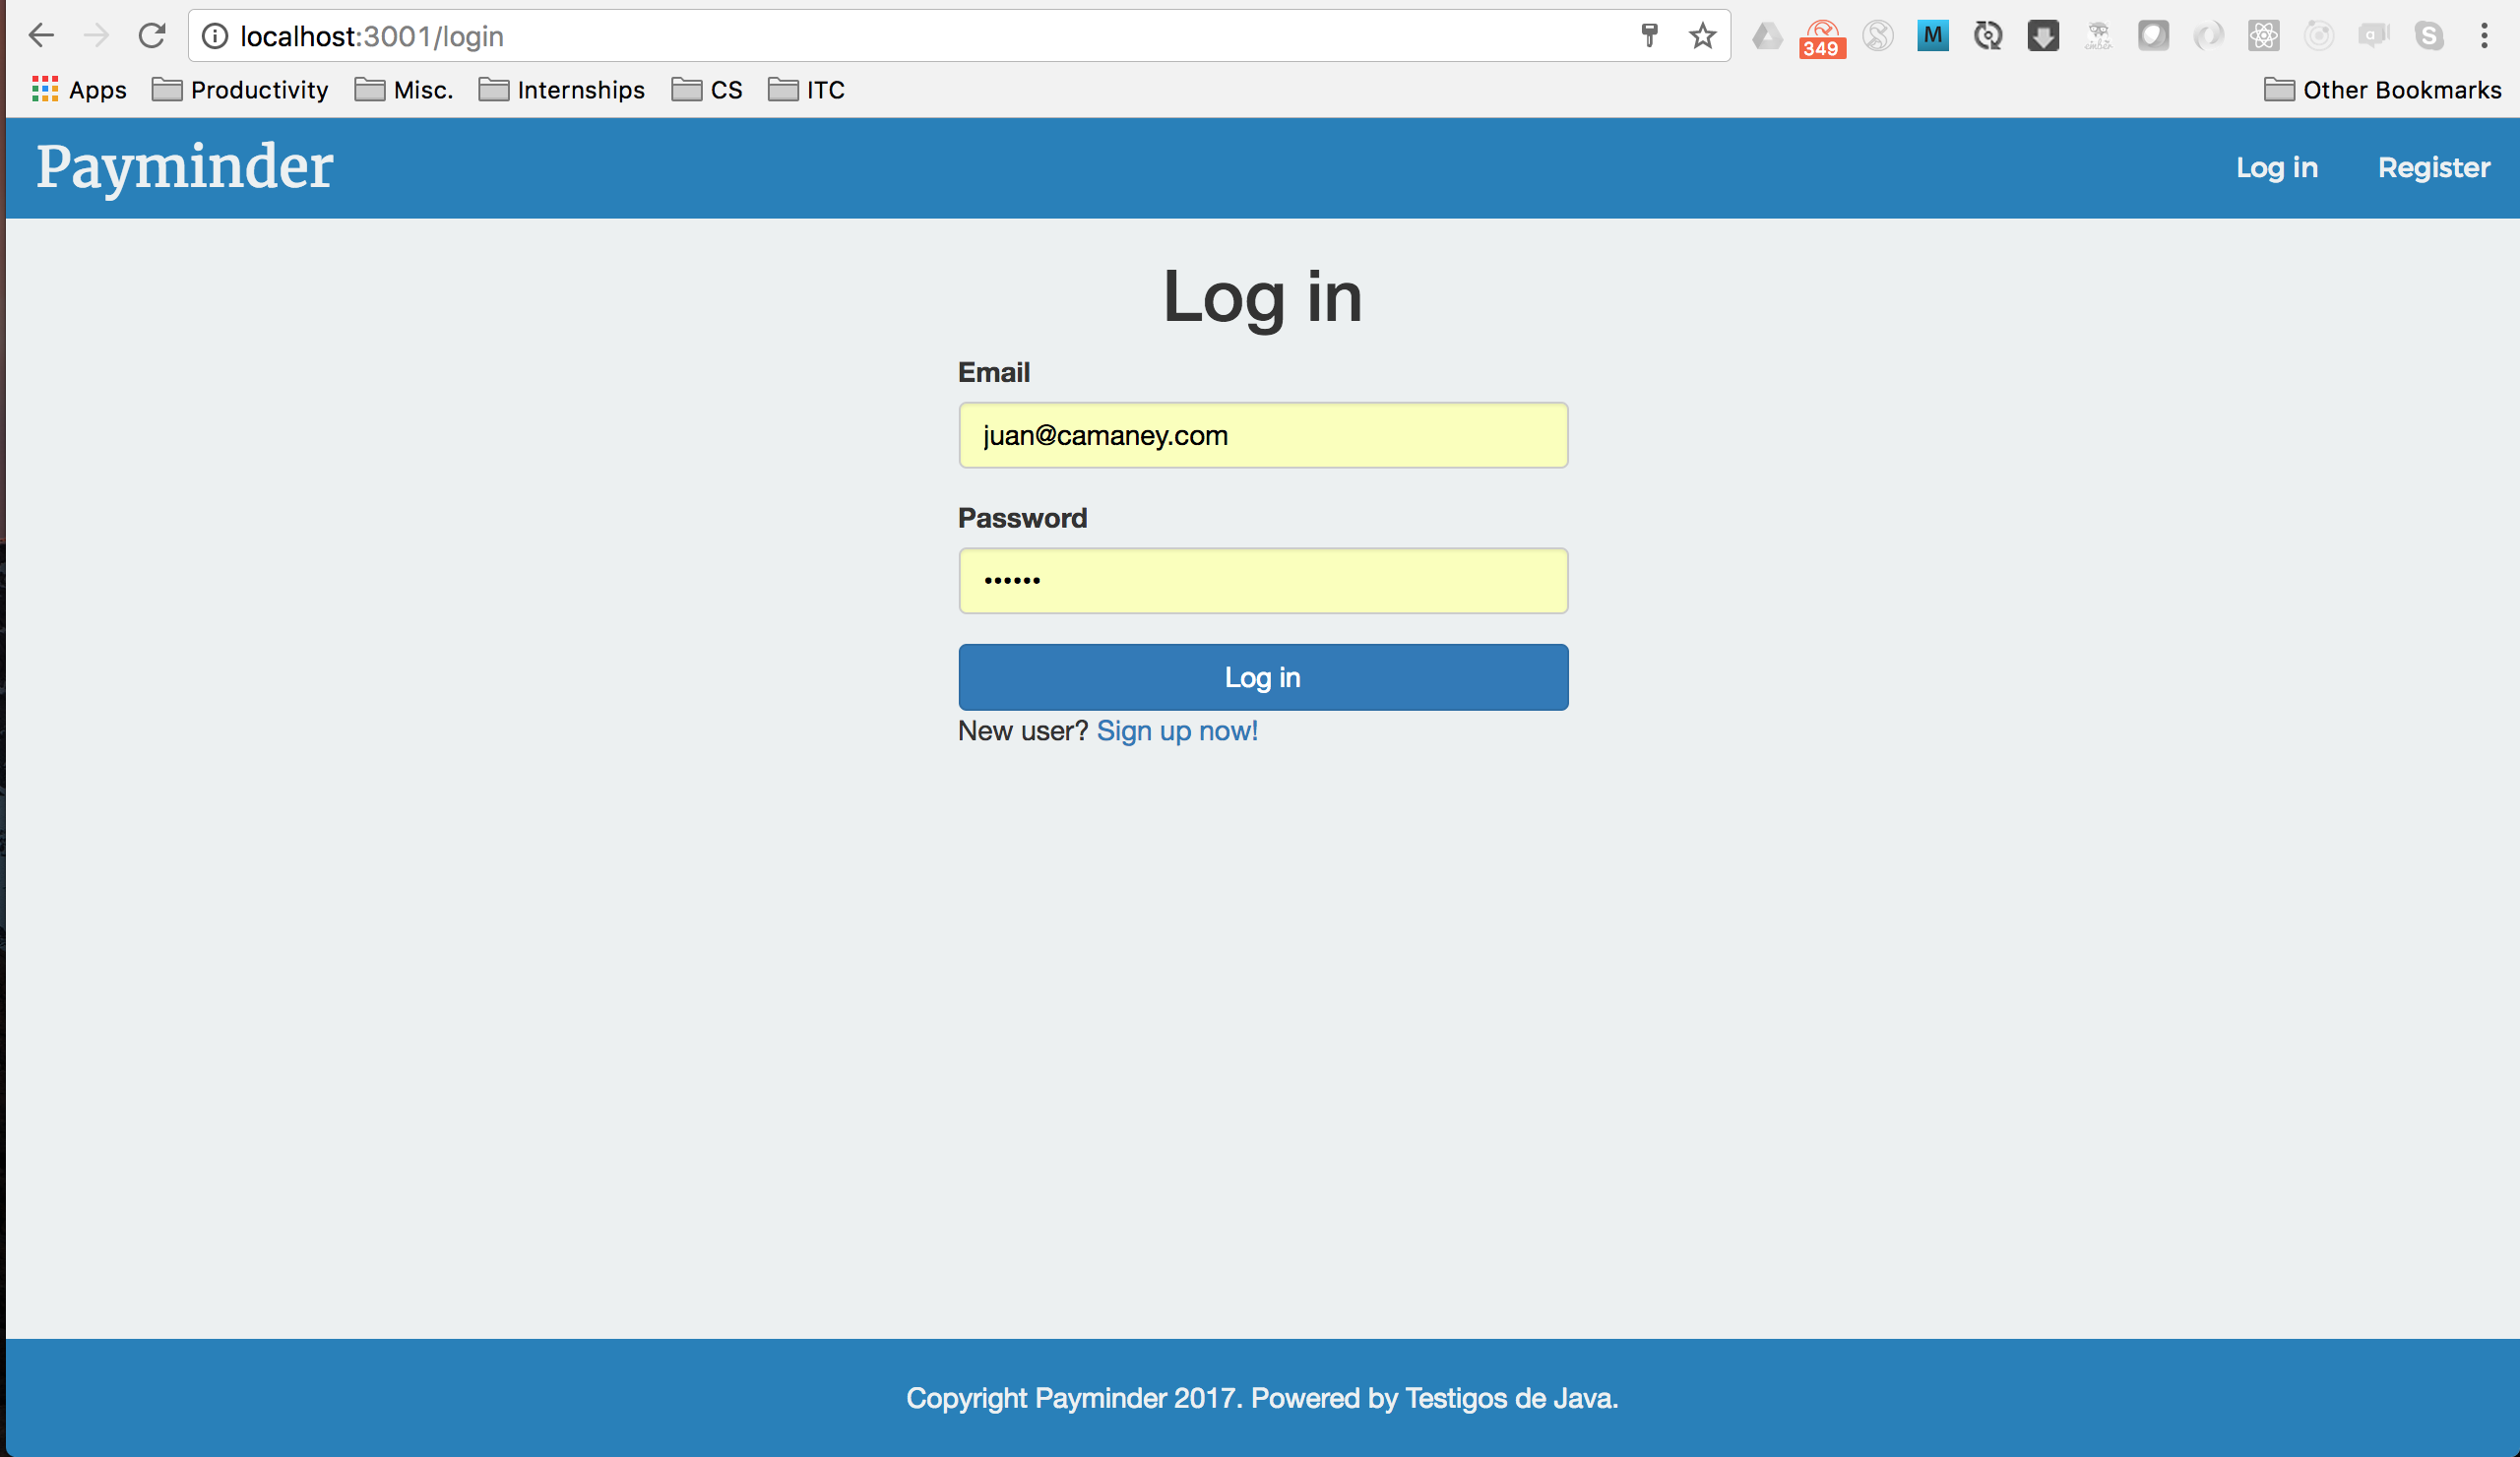Click Log in in the navbar
2520x1457 pixels.
click(x=2276, y=167)
